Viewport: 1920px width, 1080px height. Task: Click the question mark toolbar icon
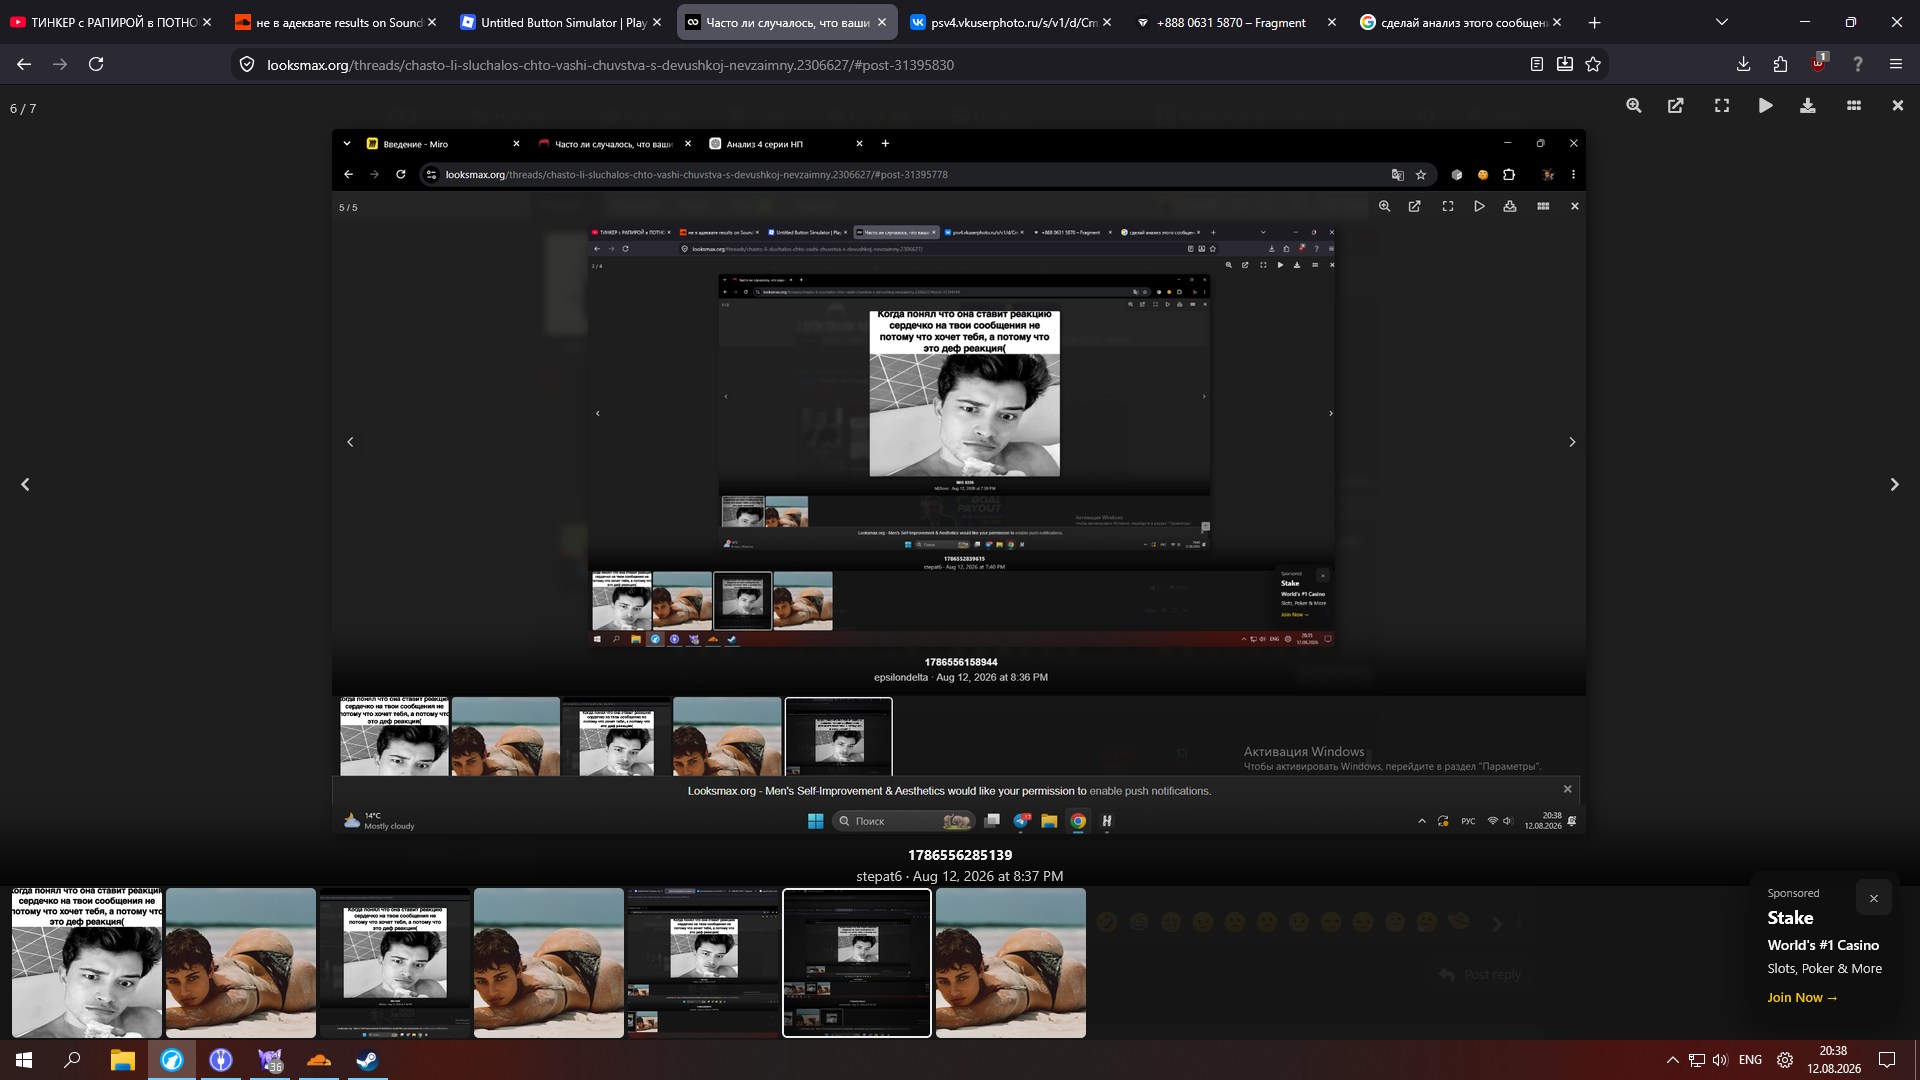point(1858,65)
